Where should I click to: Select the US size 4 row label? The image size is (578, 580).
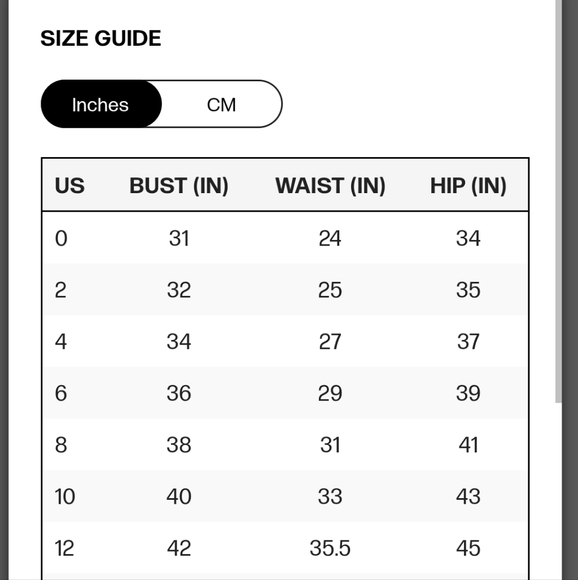61,341
